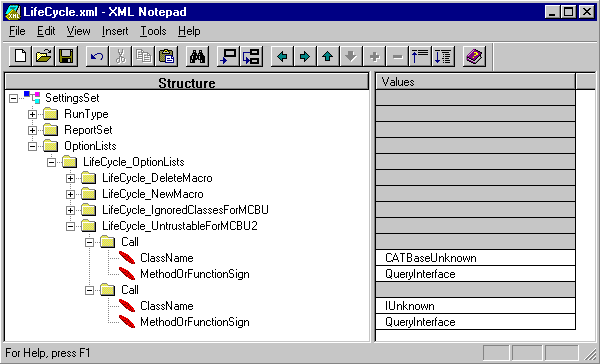Click the move right green arrow
Image resolution: width=600 pixels, height=364 pixels.
click(305, 57)
